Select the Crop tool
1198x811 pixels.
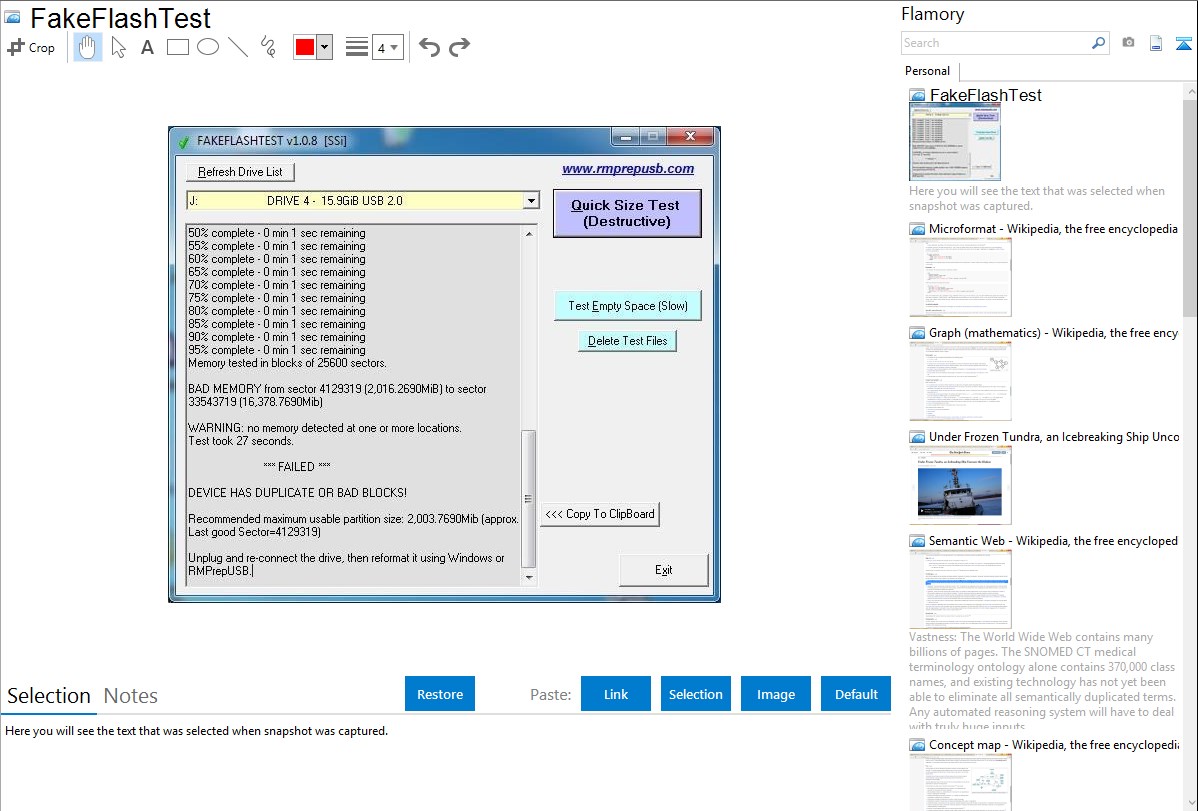tap(31, 47)
